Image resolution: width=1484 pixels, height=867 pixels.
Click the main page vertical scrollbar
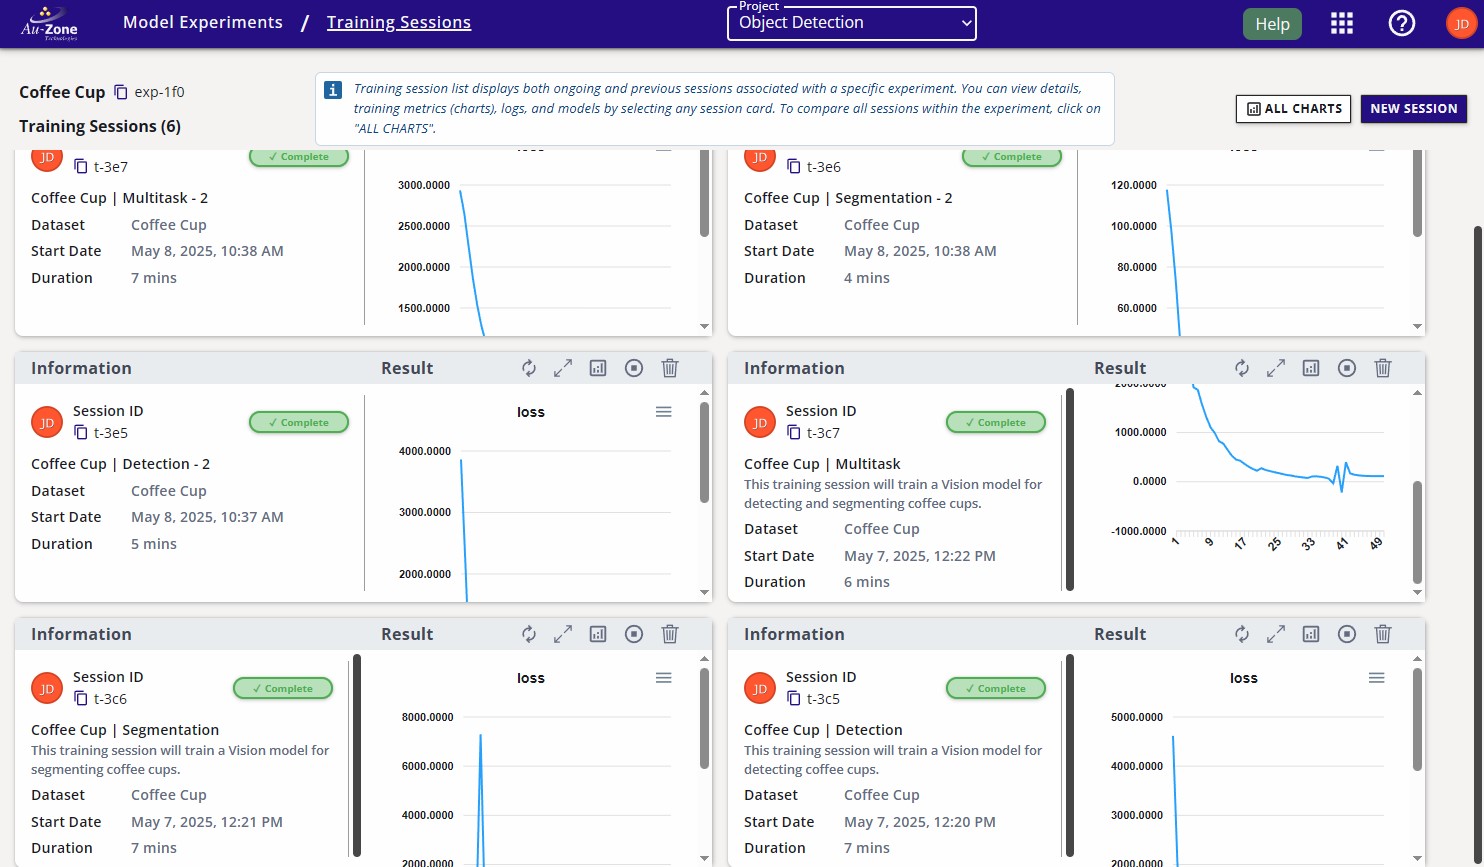(1478, 500)
